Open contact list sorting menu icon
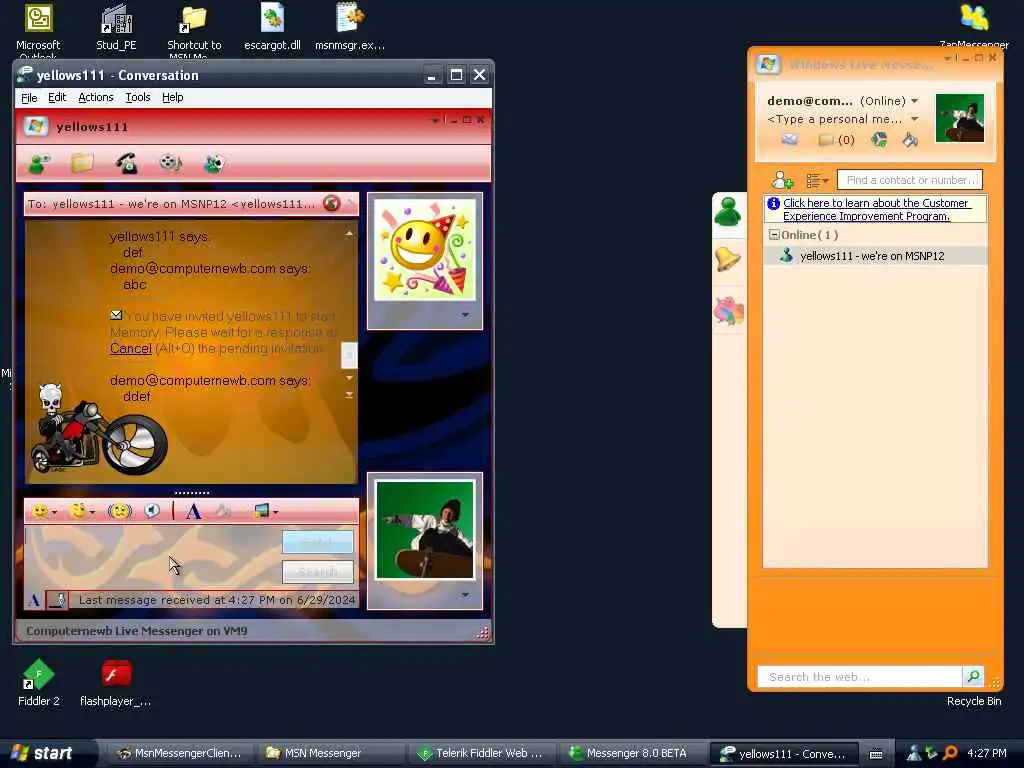Screen dimensions: 1024x768 tap(816, 180)
